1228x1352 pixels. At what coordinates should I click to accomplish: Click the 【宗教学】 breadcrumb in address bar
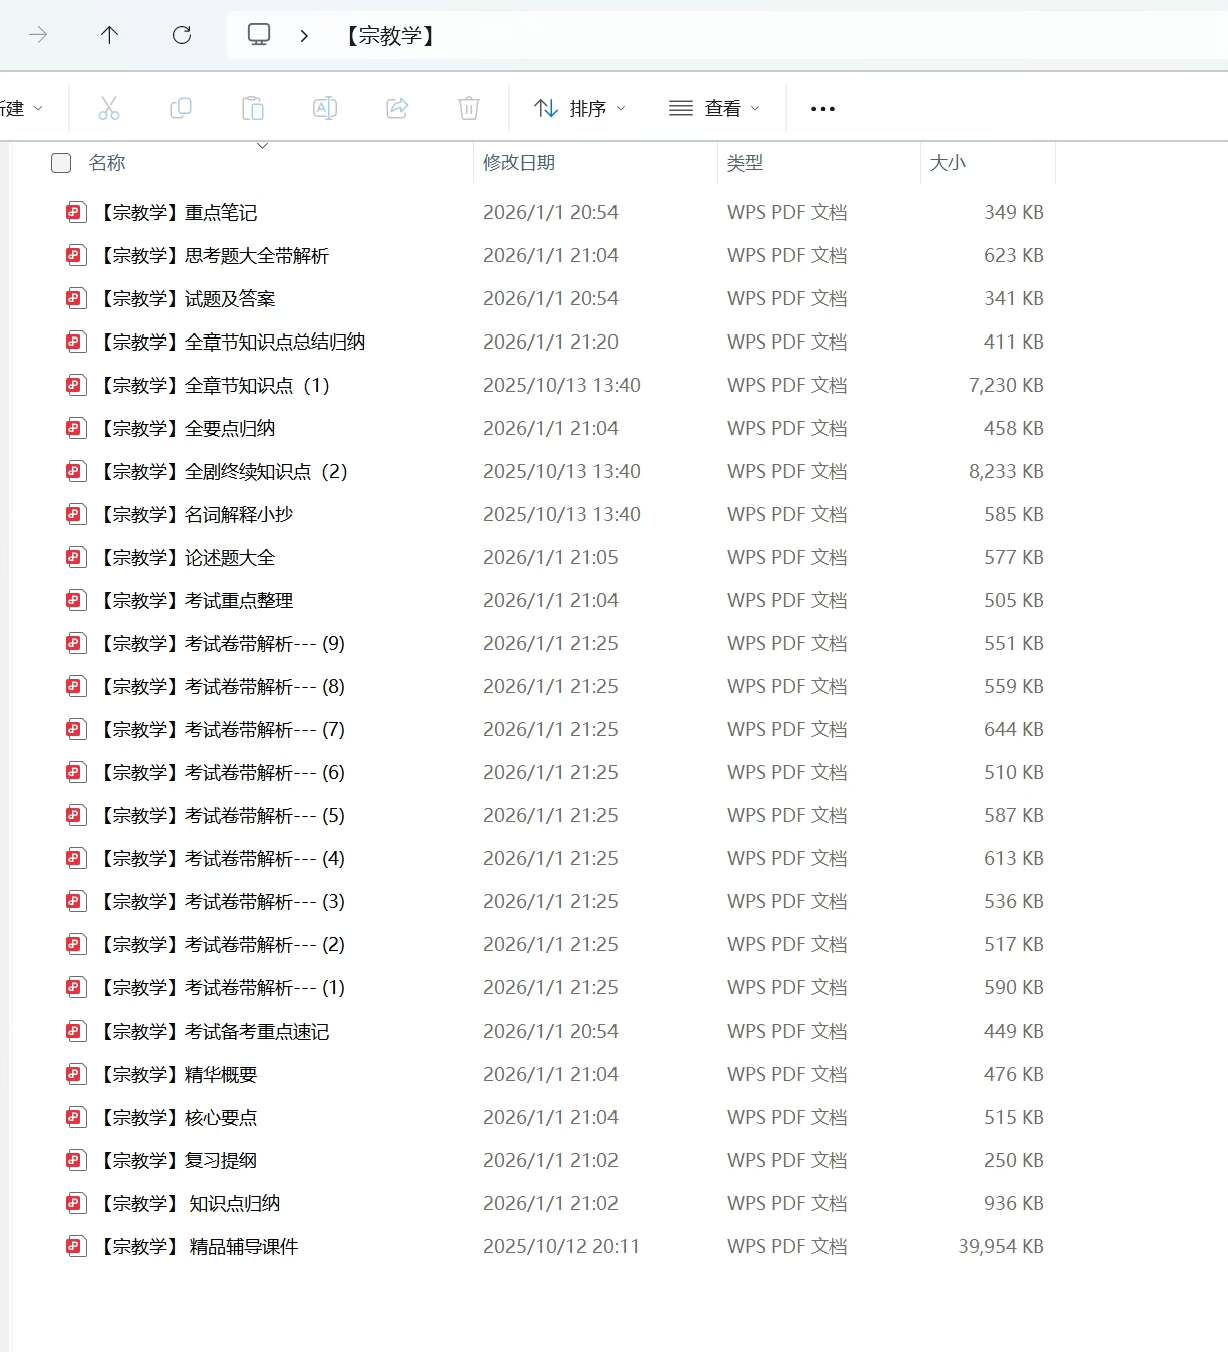390,36
